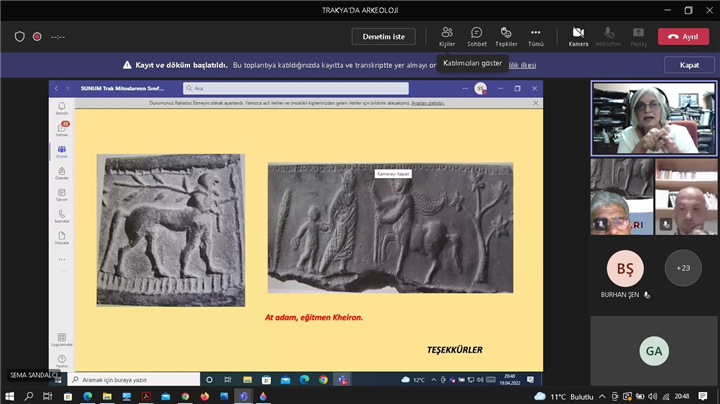Click the Ayarları değiştir link in the shared status bar
This screenshot has height=404, width=720.
point(428,103)
